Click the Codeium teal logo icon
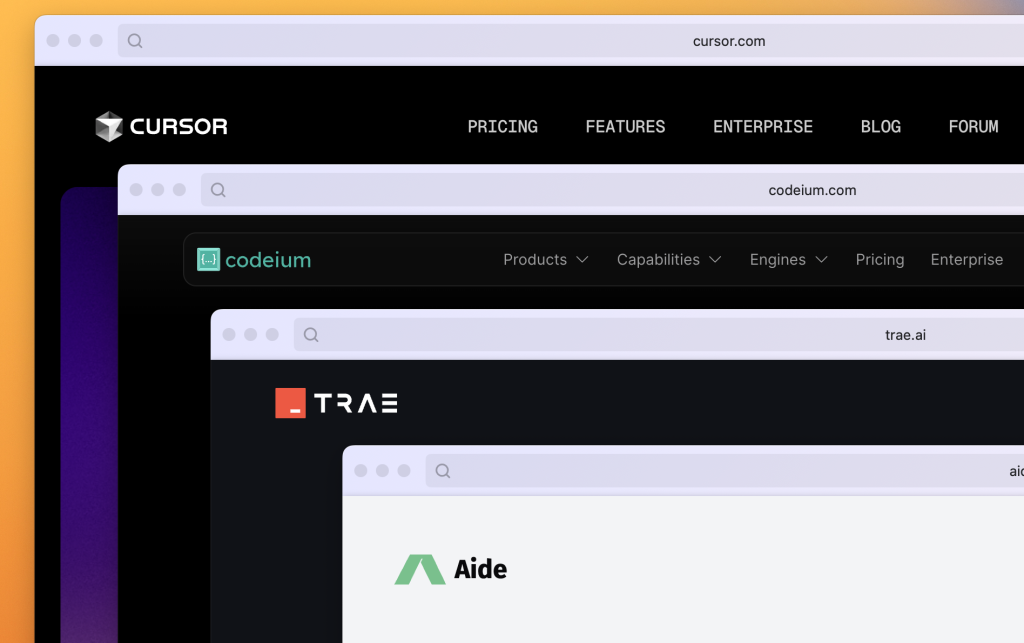1024x643 pixels. tap(208, 260)
